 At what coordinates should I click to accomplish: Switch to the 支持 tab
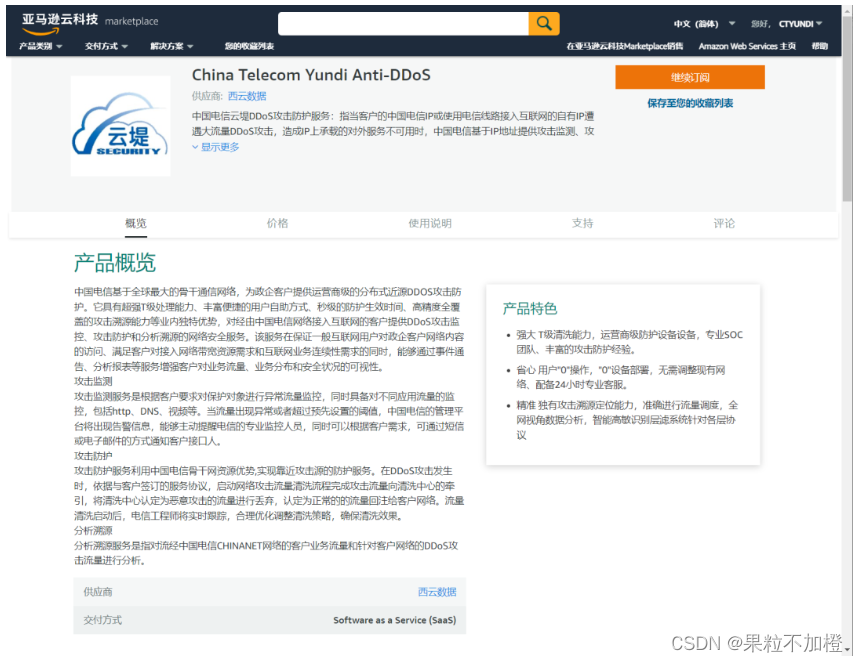click(x=582, y=223)
